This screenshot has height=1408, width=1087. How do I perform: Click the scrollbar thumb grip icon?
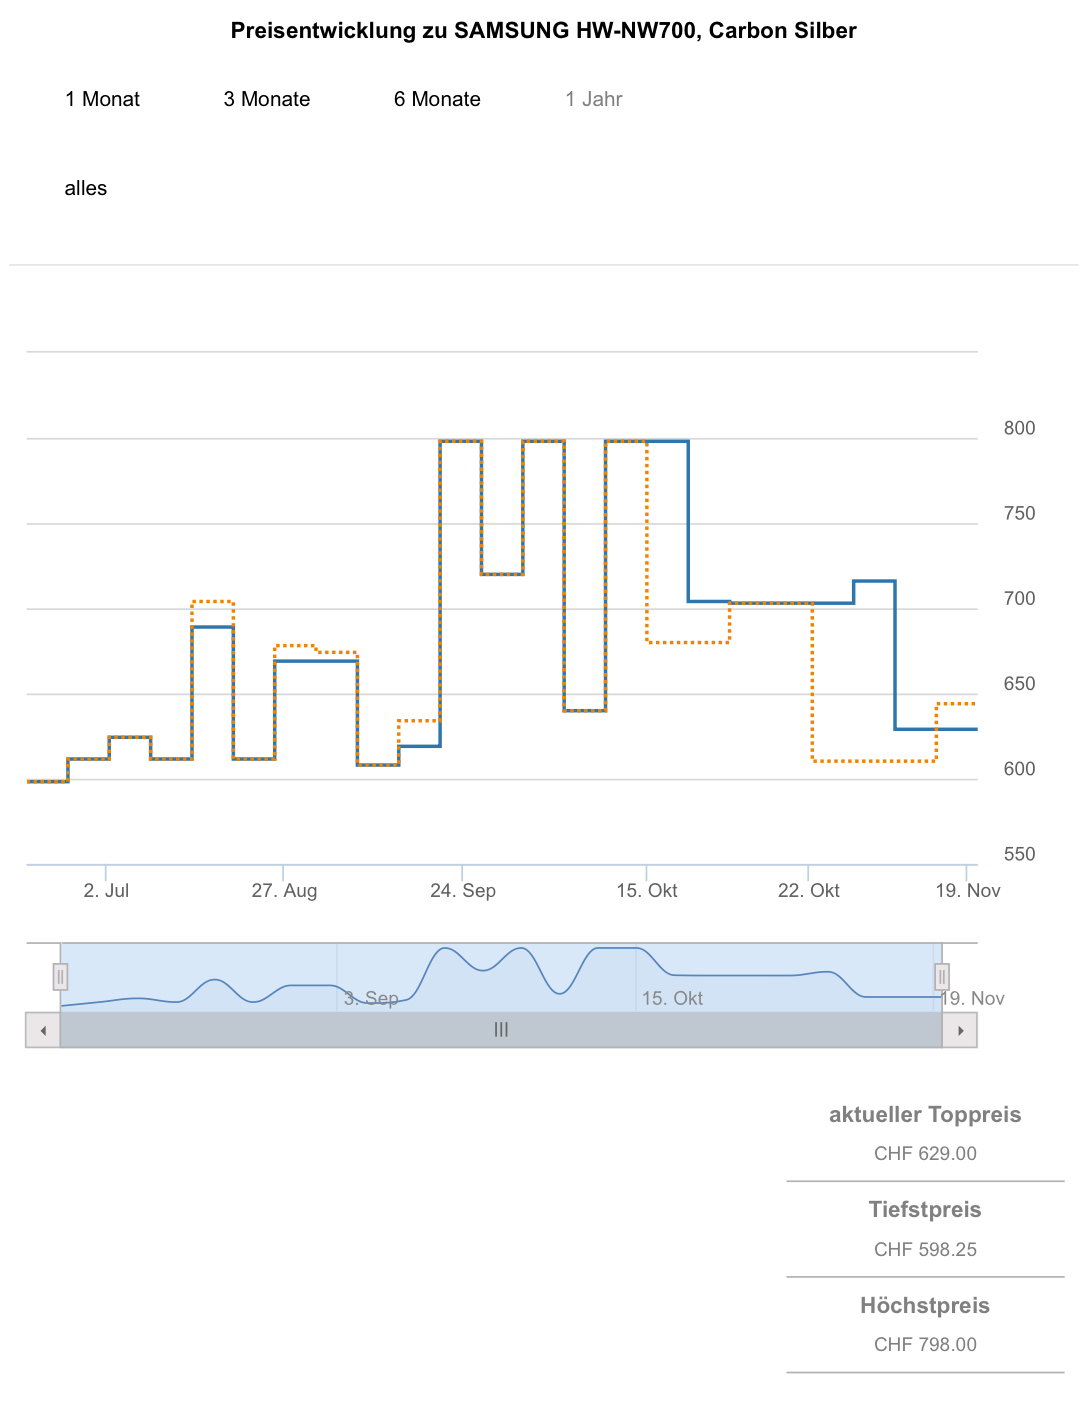(x=501, y=1030)
